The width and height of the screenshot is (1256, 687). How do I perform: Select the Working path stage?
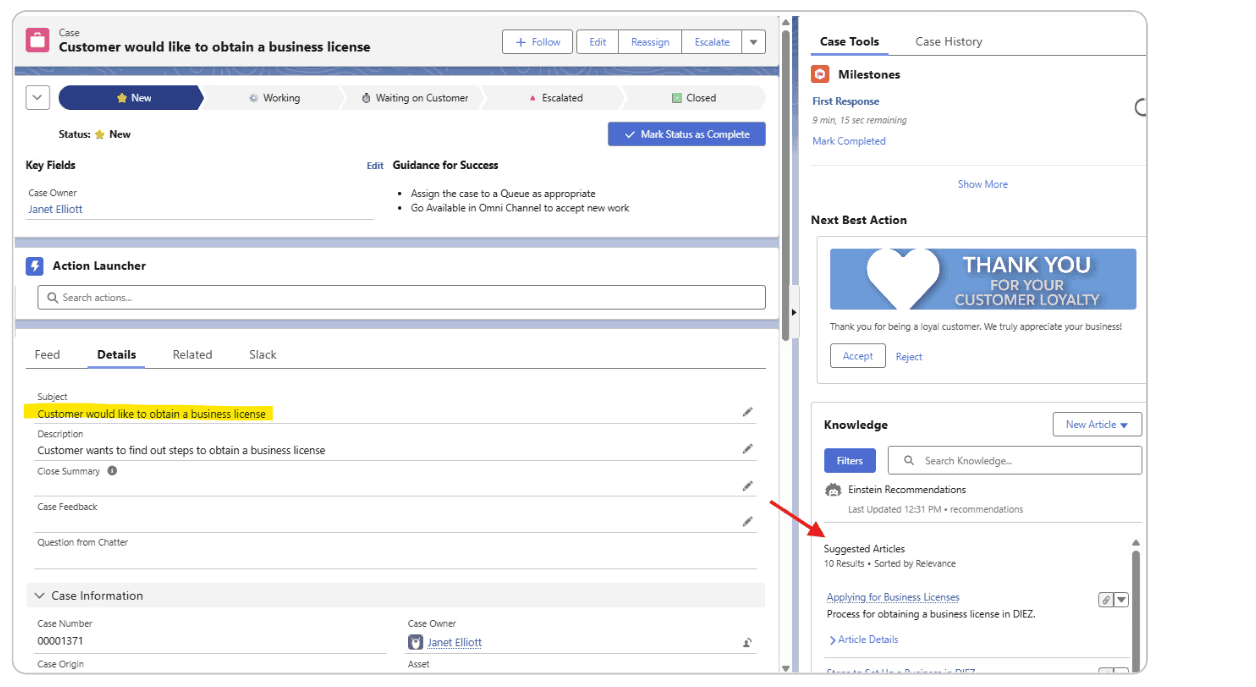pos(273,98)
